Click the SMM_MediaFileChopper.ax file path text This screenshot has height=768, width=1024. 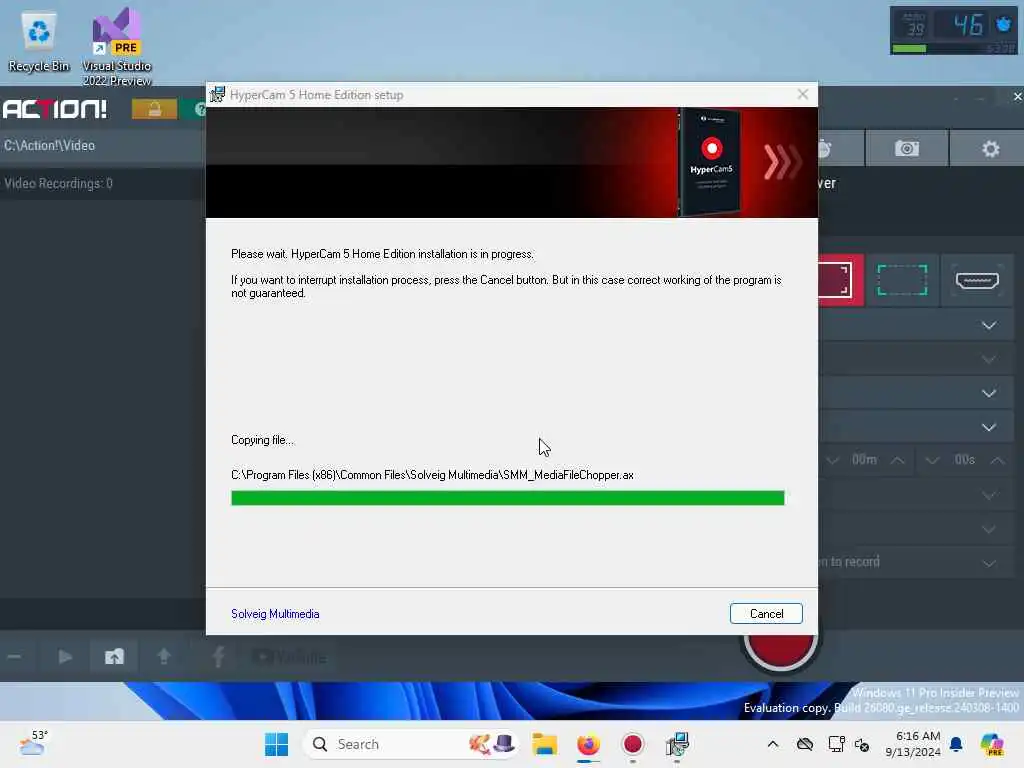[x=432, y=475]
